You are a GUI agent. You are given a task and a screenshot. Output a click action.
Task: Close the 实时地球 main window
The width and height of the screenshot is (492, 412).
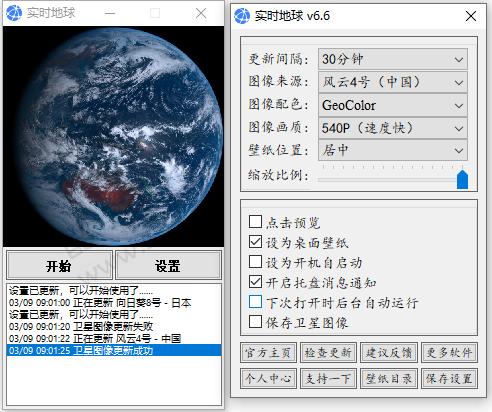tap(201, 13)
